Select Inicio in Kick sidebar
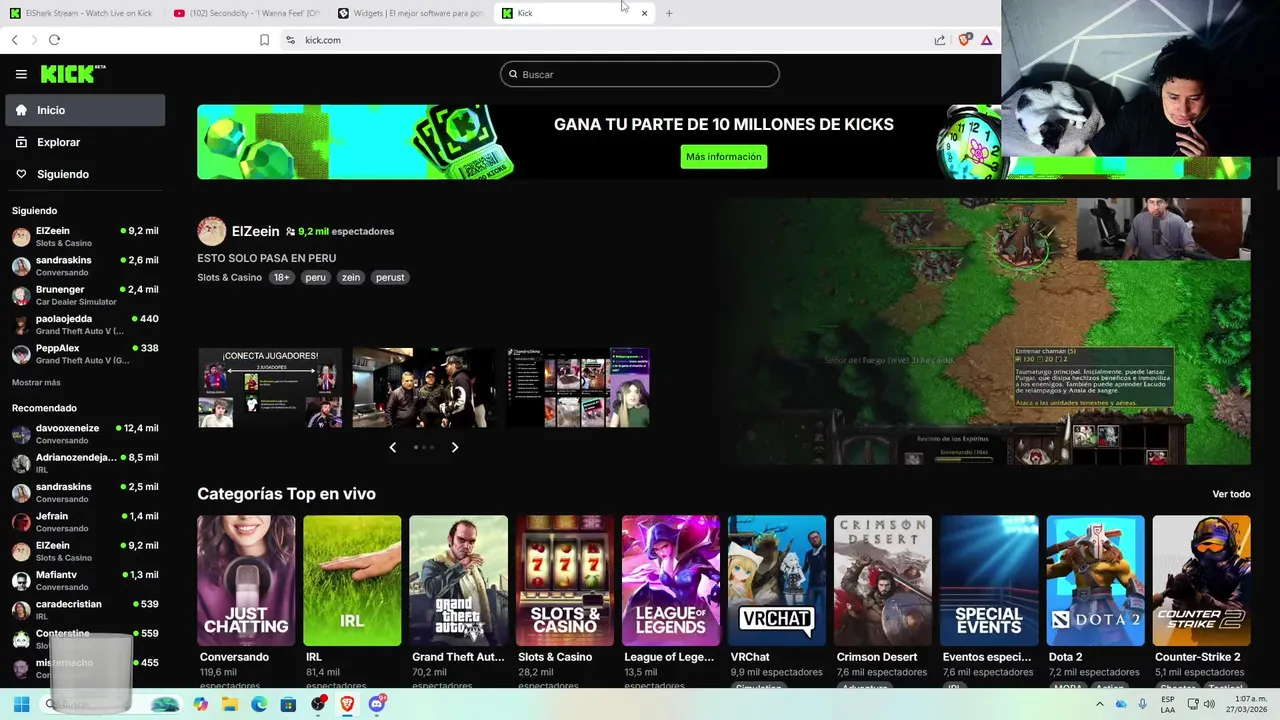This screenshot has height=720, width=1280. [85, 110]
